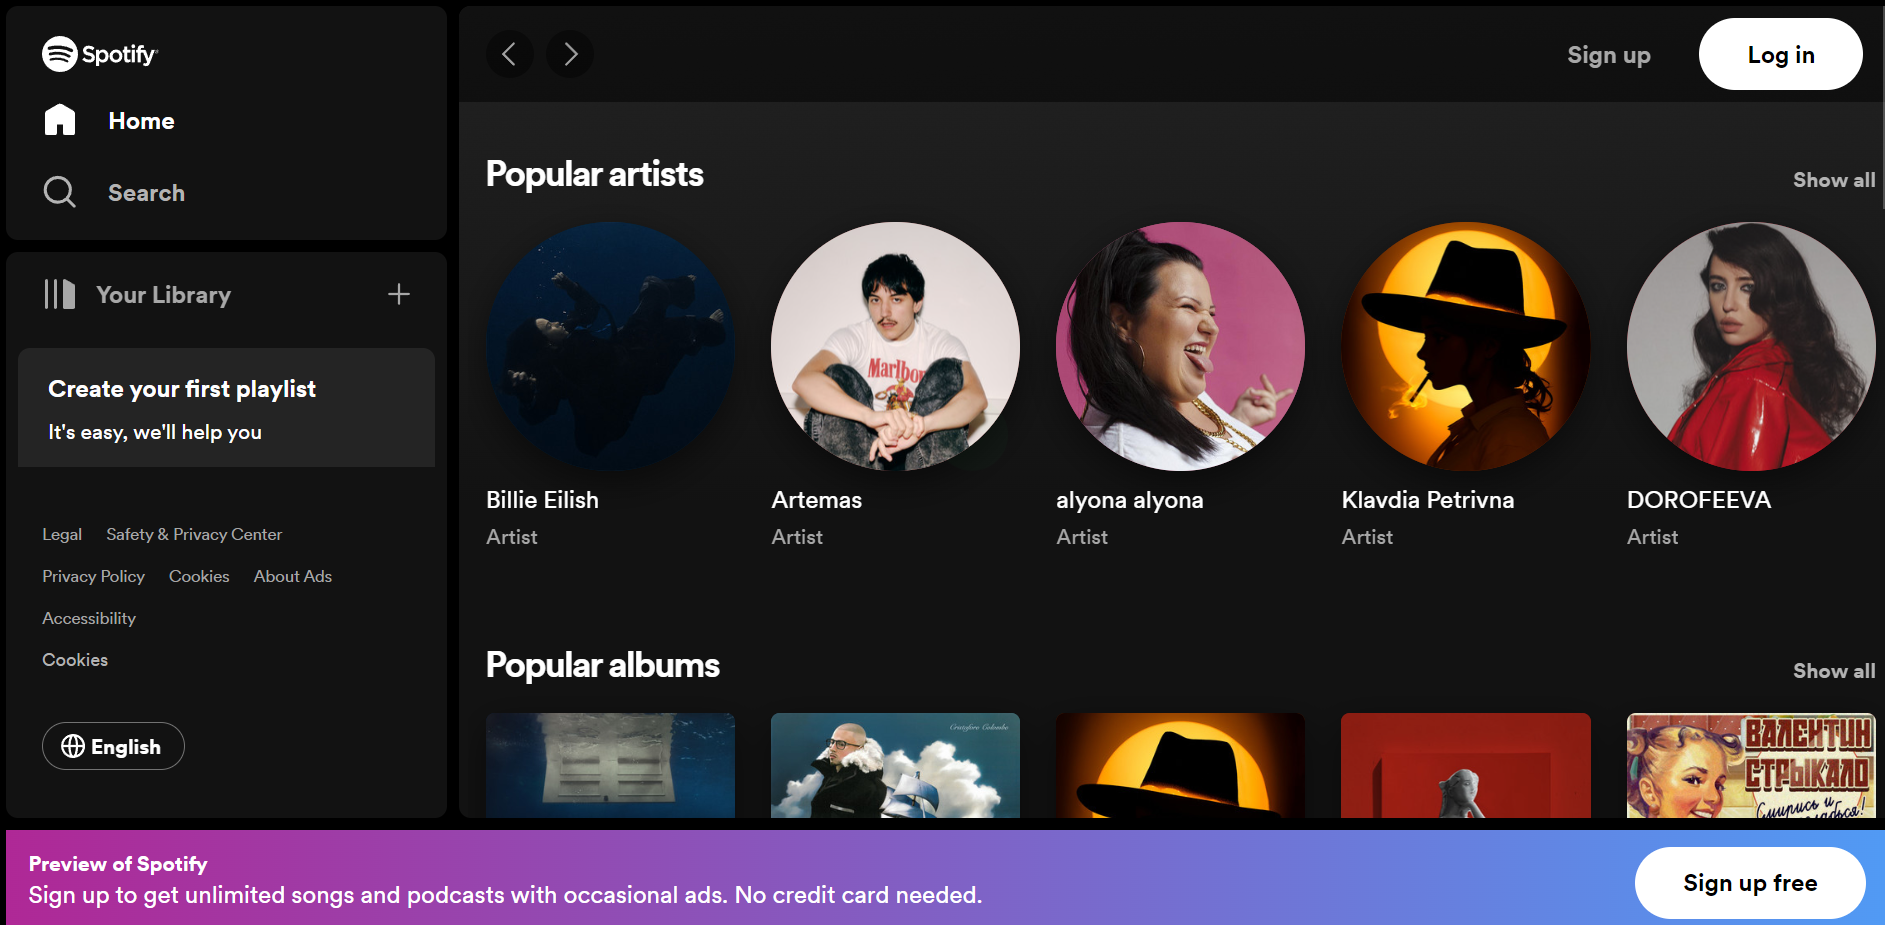Click the Sign up button
The image size is (1885, 925).
click(1609, 55)
